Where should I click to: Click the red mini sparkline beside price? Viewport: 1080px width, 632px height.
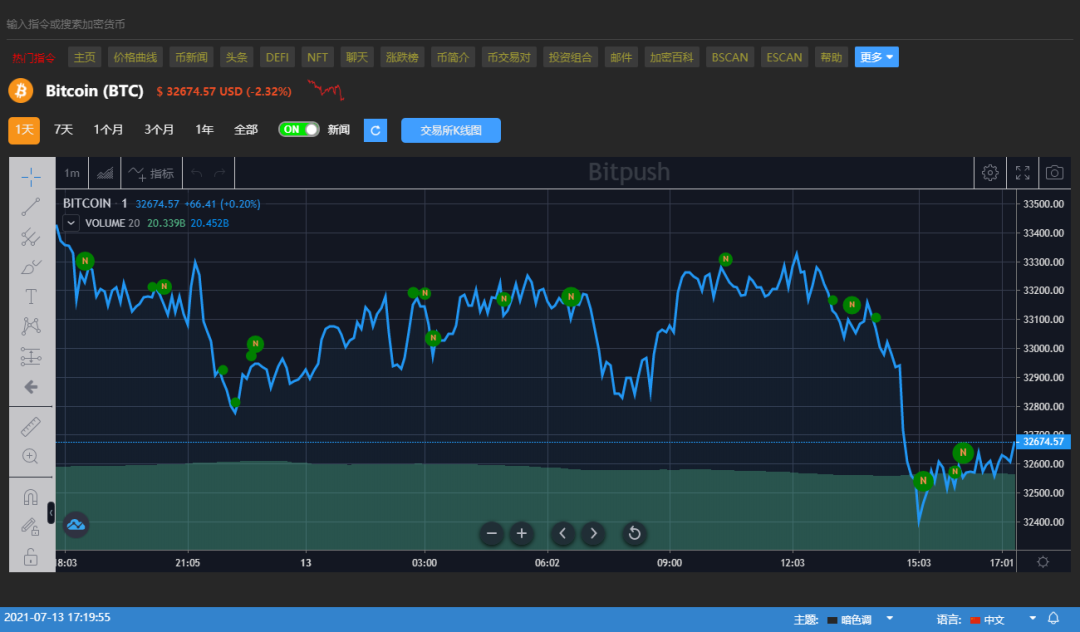(325, 90)
